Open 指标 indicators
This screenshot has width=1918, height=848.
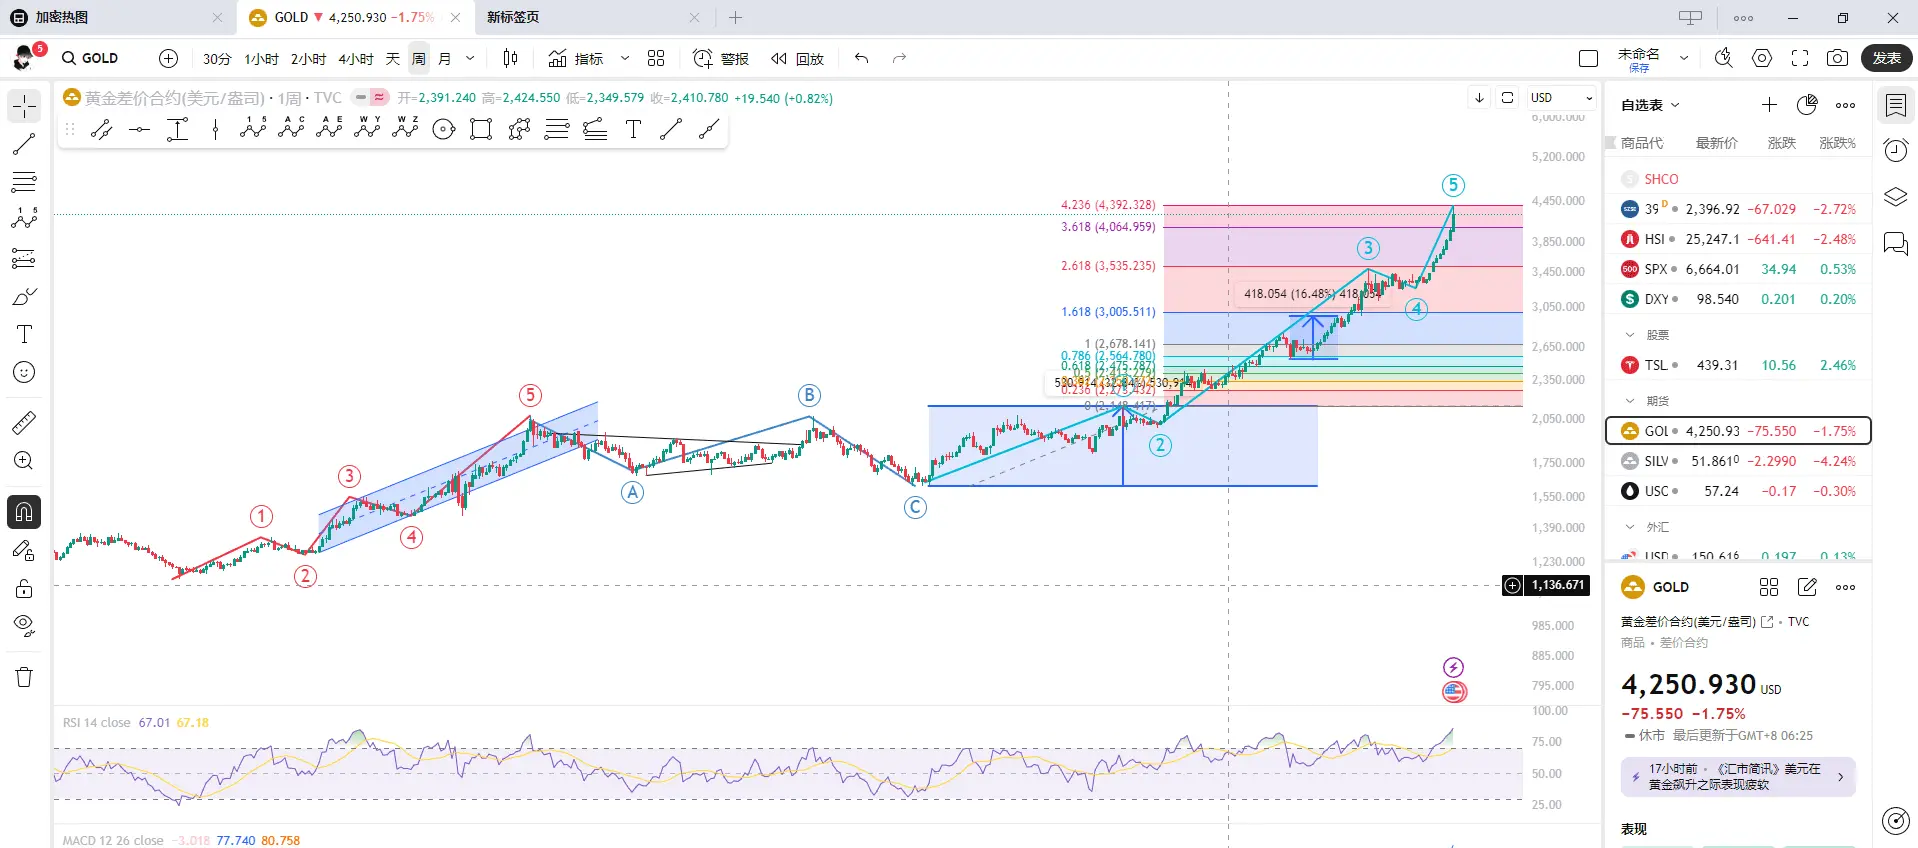click(576, 59)
